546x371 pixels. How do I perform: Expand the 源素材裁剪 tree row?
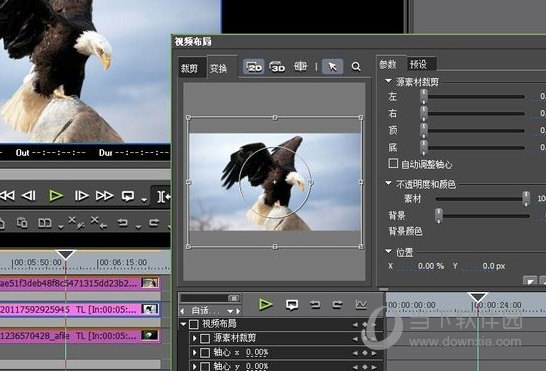[x=194, y=338]
